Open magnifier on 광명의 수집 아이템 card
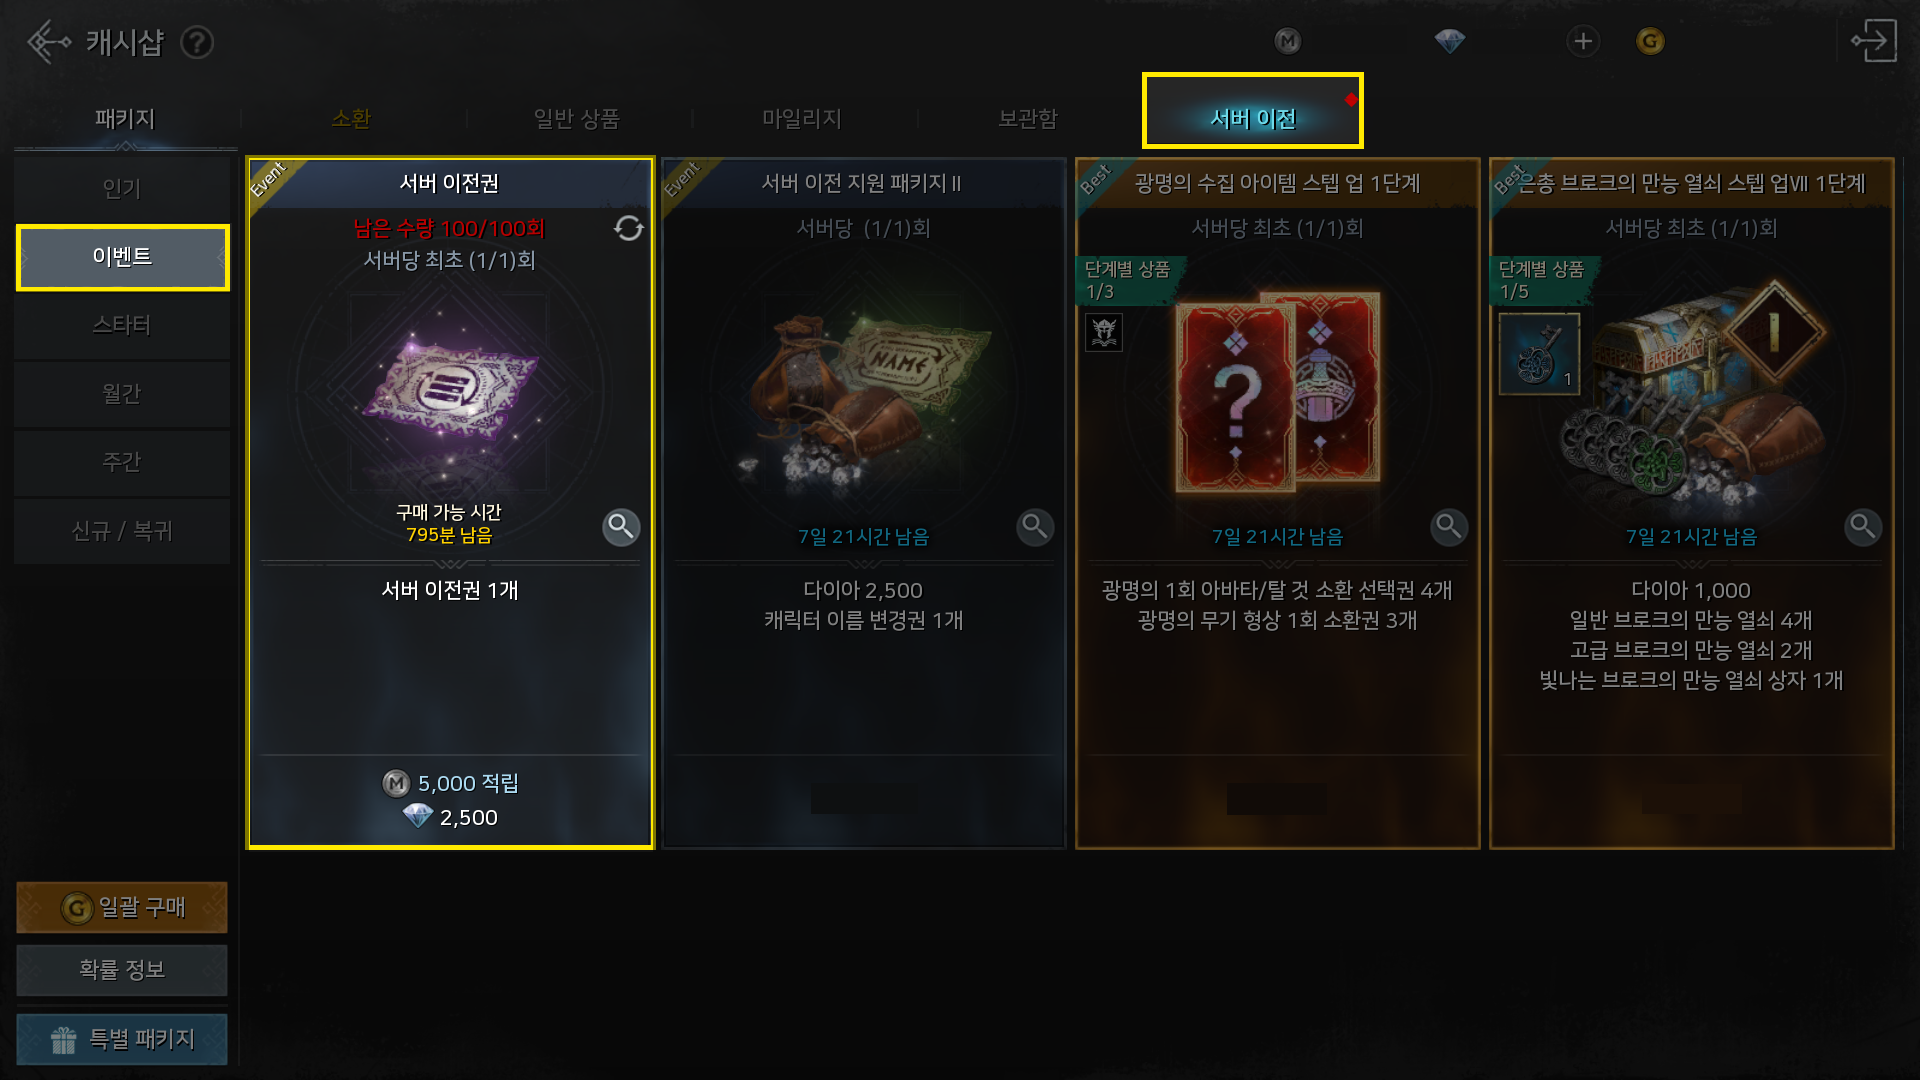This screenshot has width=1920, height=1080. click(1449, 526)
